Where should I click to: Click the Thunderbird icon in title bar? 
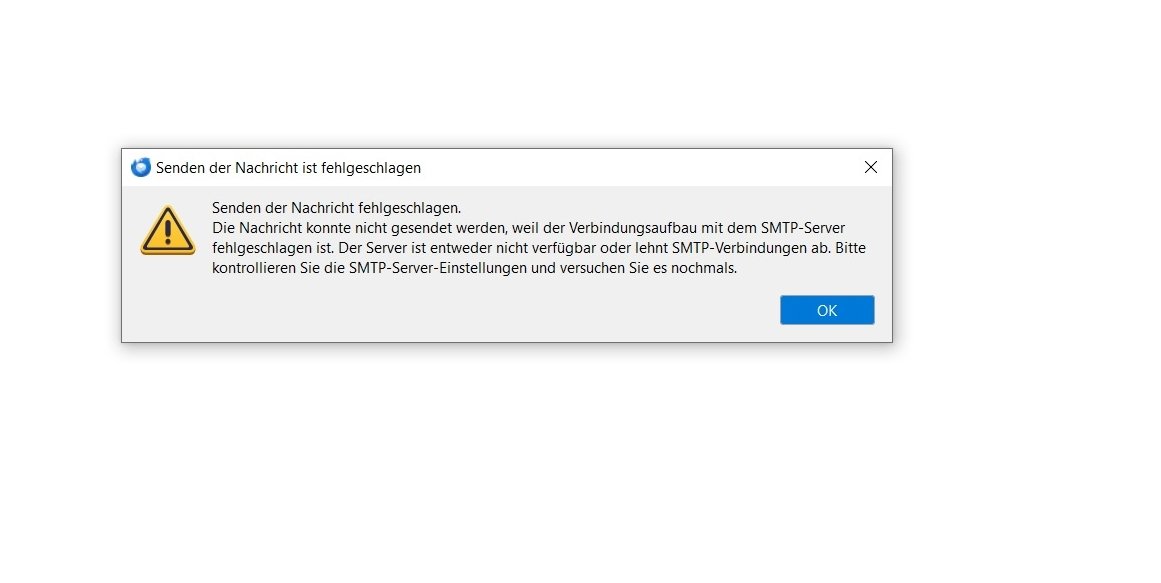click(x=141, y=167)
